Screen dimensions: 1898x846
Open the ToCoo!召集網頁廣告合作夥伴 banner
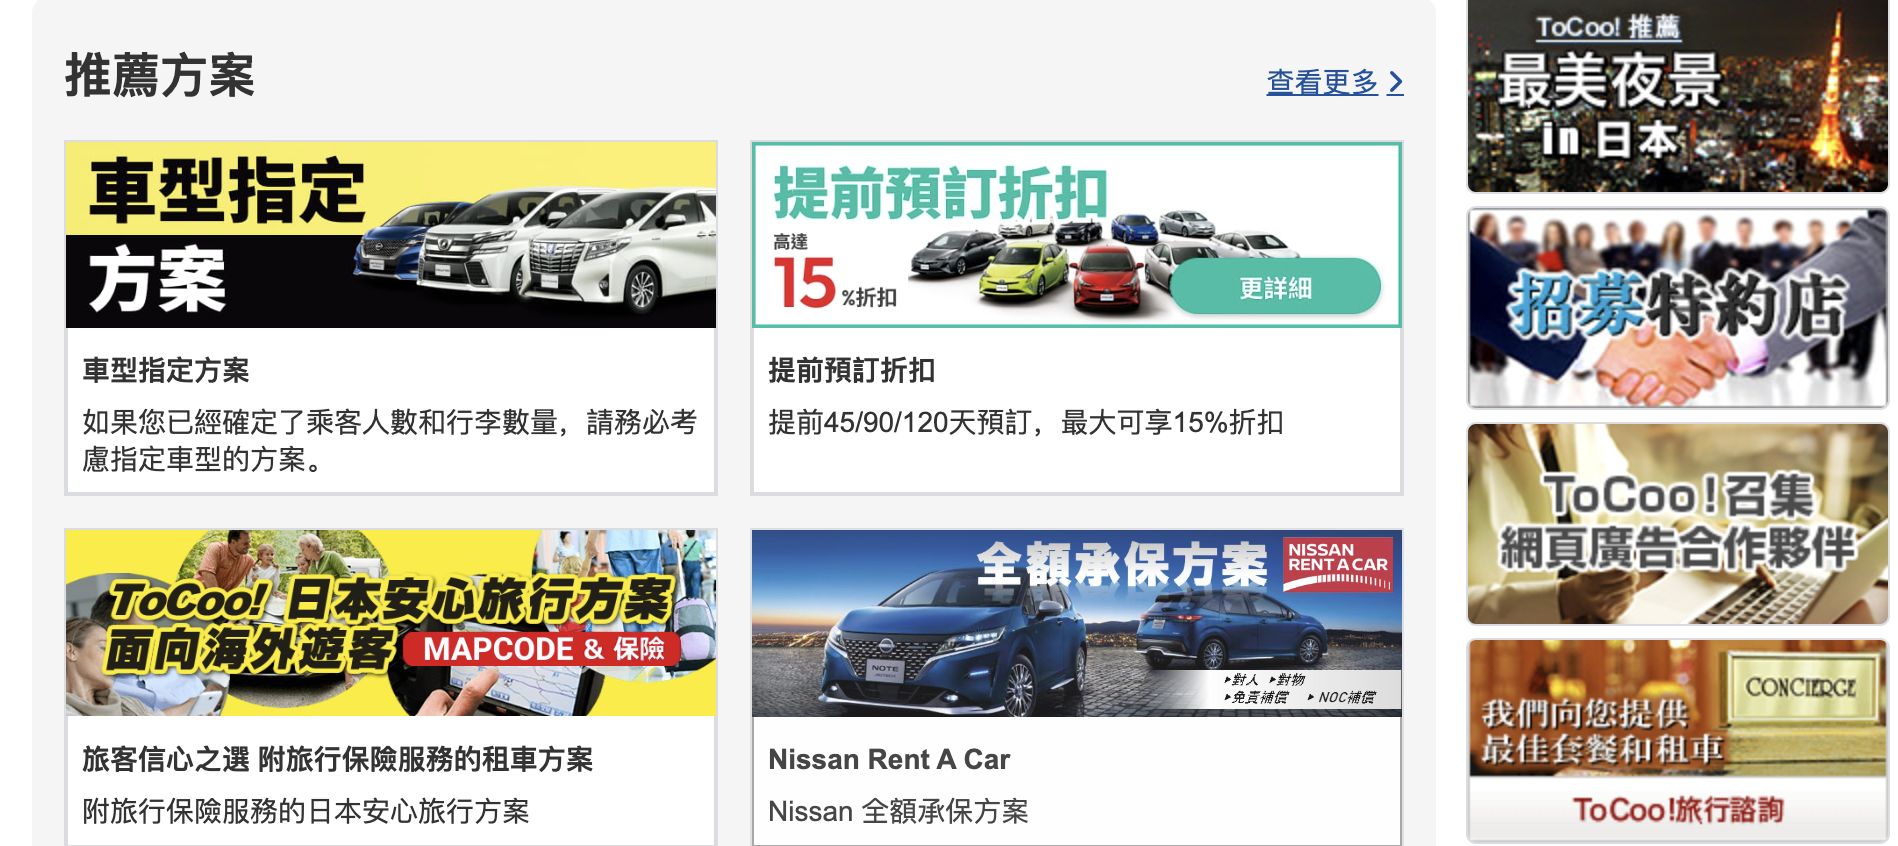[x=1677, y=524]
